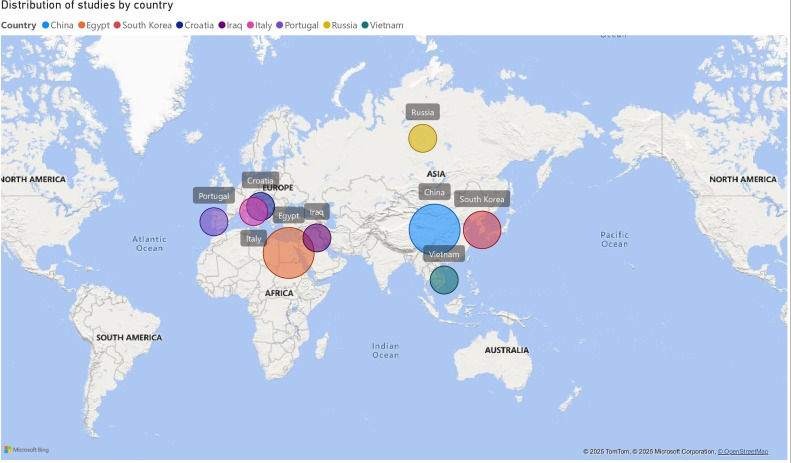Click the Iraq legend color dot

tap(222, 25)
